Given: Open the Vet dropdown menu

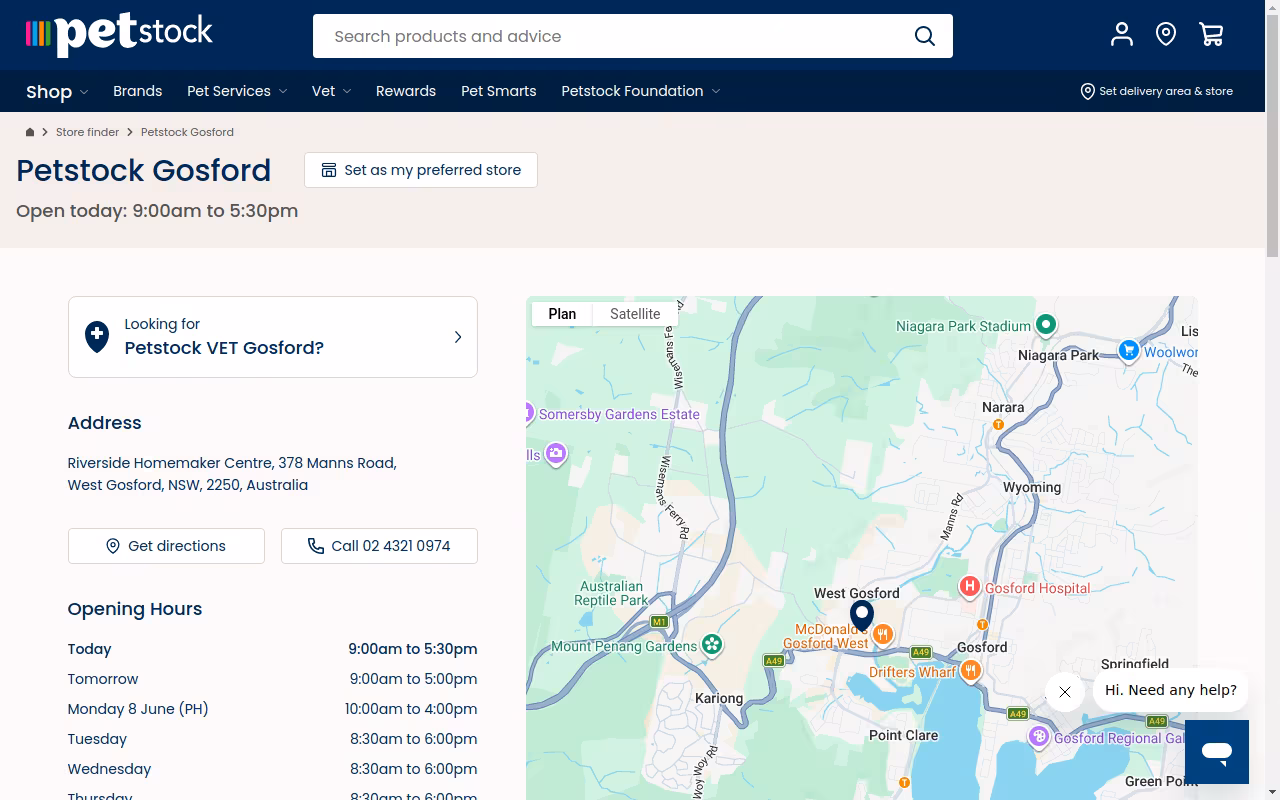Looking at the screenshot, I should click(x=331, y=91).
